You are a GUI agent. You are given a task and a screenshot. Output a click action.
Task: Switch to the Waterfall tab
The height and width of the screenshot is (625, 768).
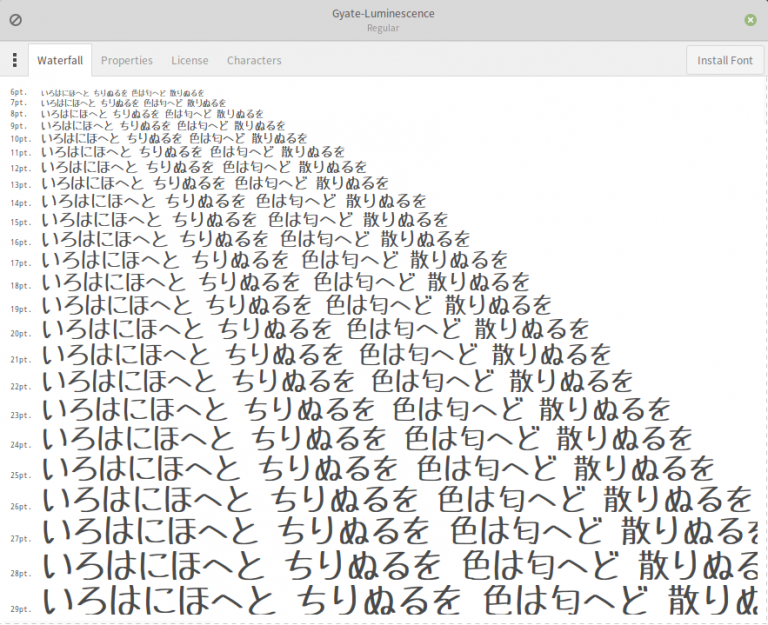click(x=60, y=60)
